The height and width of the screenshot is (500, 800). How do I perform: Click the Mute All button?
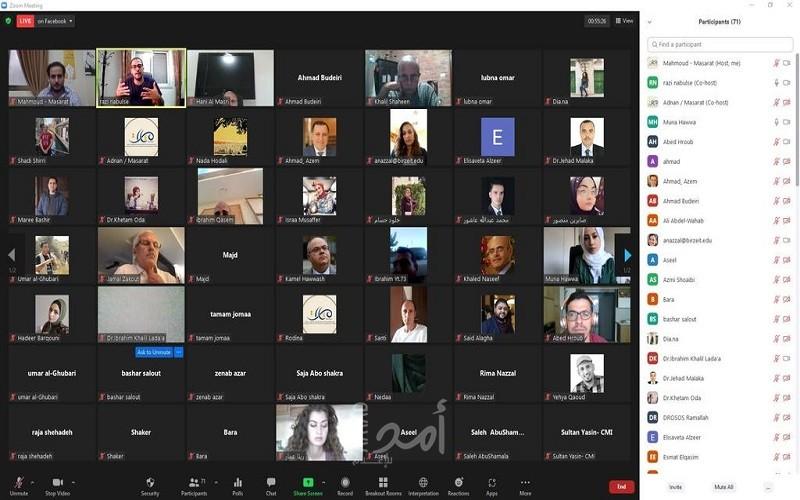(723, 487)
